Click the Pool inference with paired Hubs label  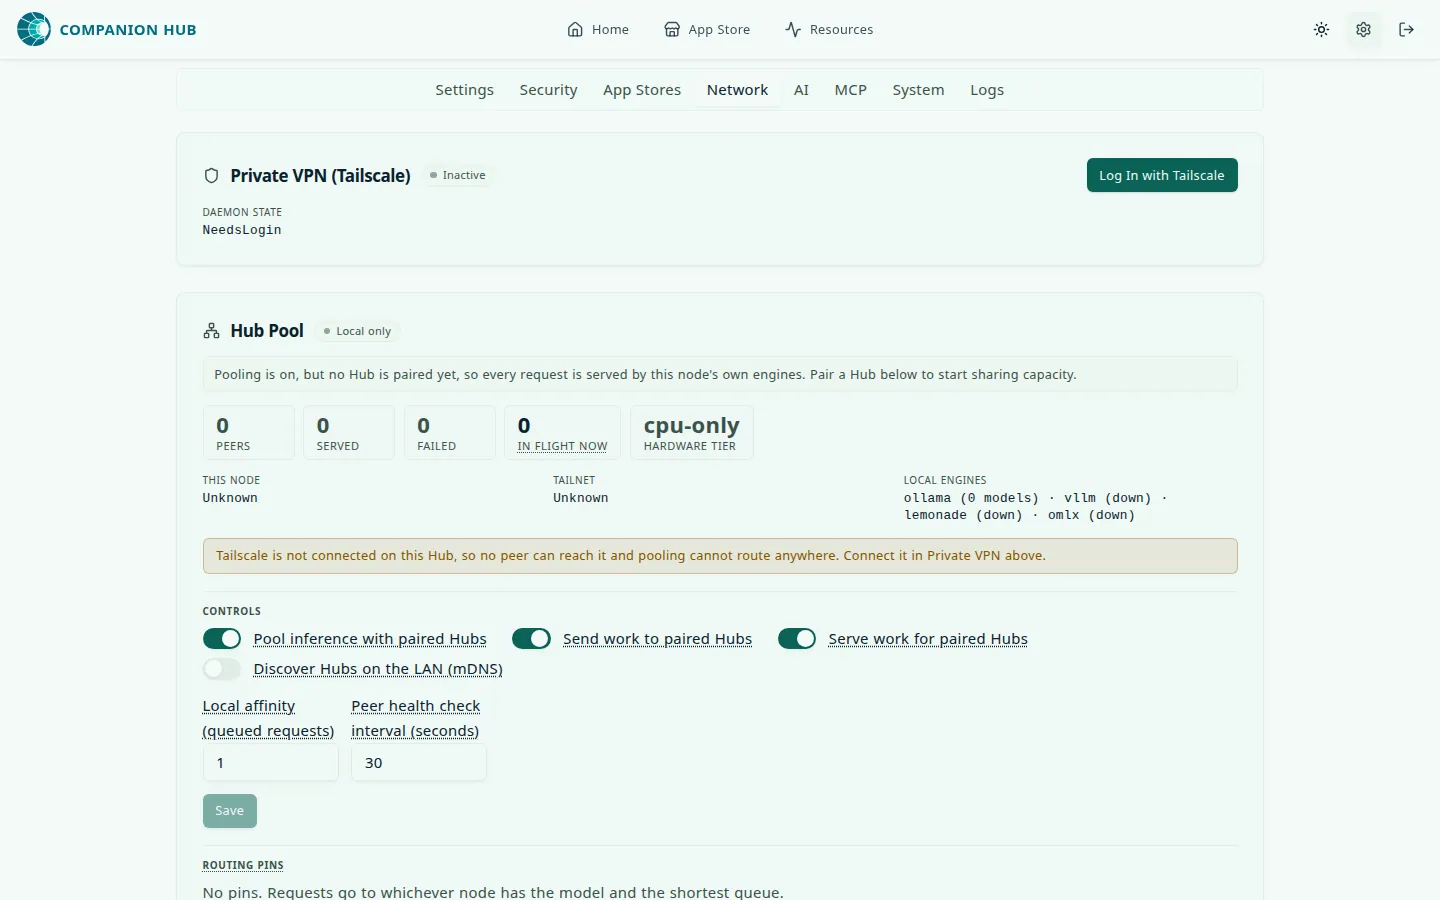(370, 639)
